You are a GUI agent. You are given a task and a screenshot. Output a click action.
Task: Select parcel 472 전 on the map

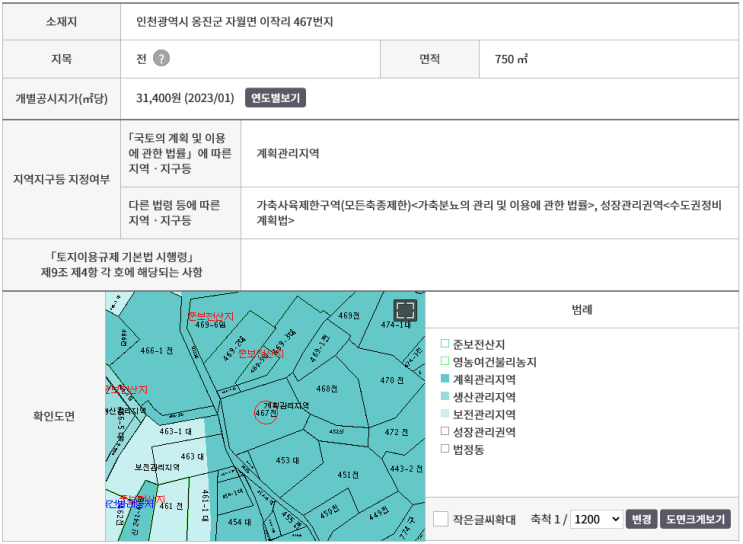pos(396,432)
